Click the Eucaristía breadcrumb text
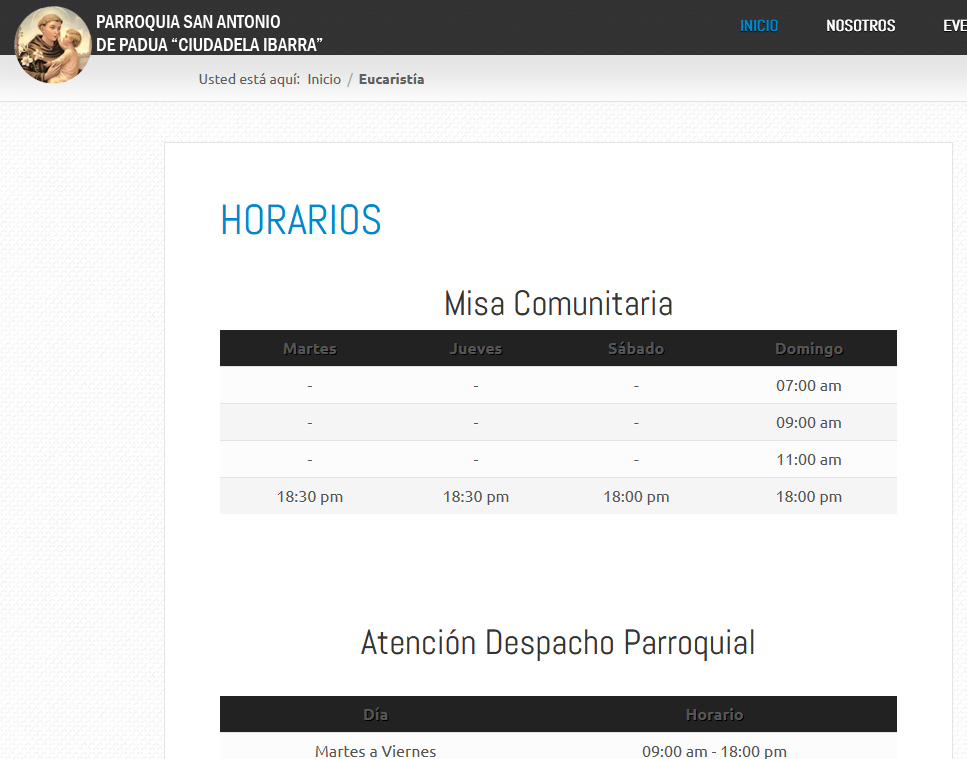 click(x=391, y=79)
